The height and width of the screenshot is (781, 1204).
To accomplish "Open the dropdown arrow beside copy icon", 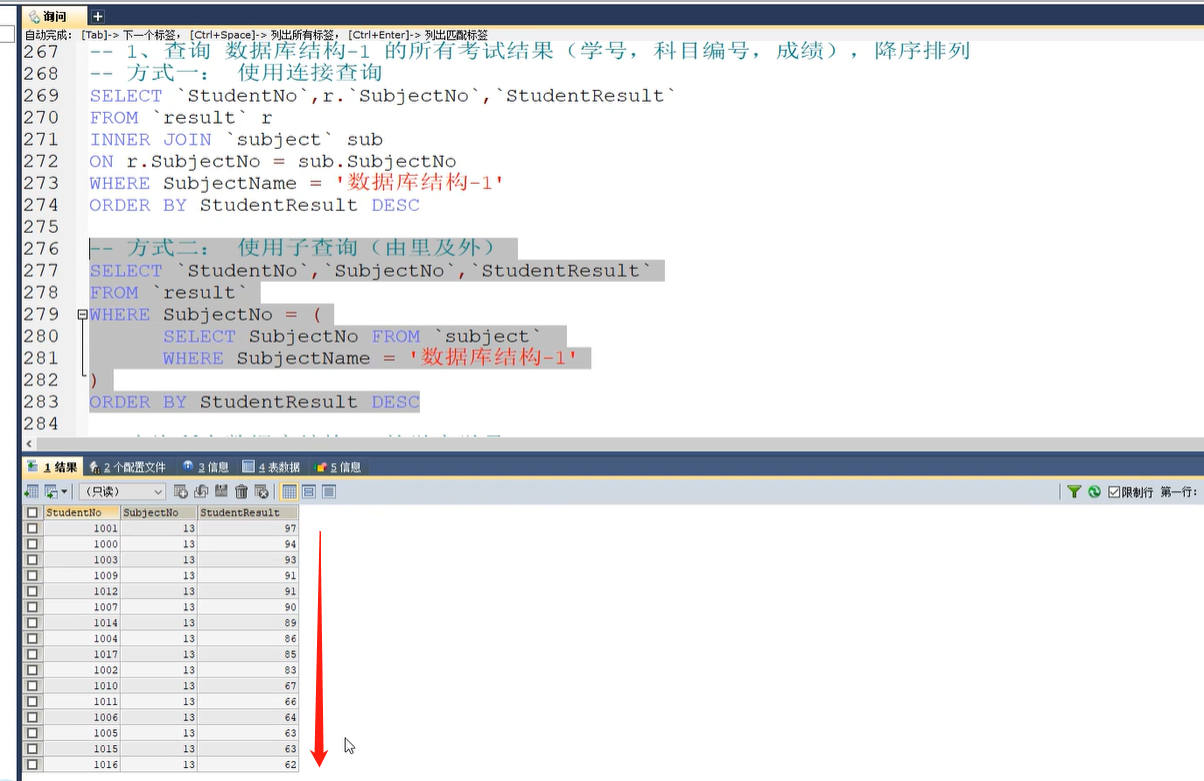I will click(64, 492).
